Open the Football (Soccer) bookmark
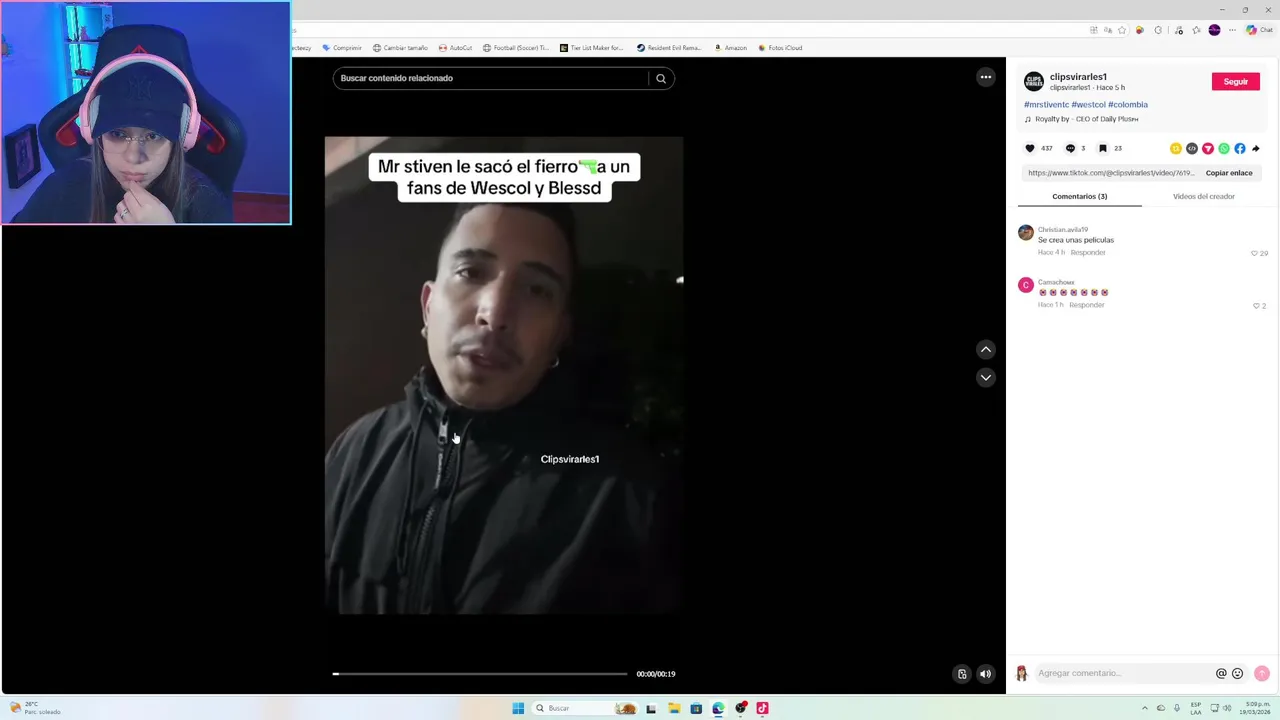This screenshot has width=1280, height=720. (x=516, y=48)
